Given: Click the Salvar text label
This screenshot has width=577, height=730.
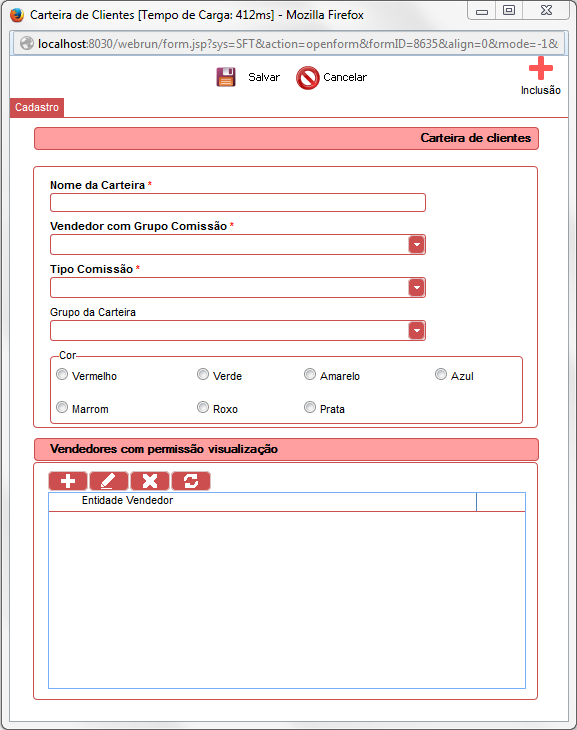Looking at the screenshot, I should point(264,77).
